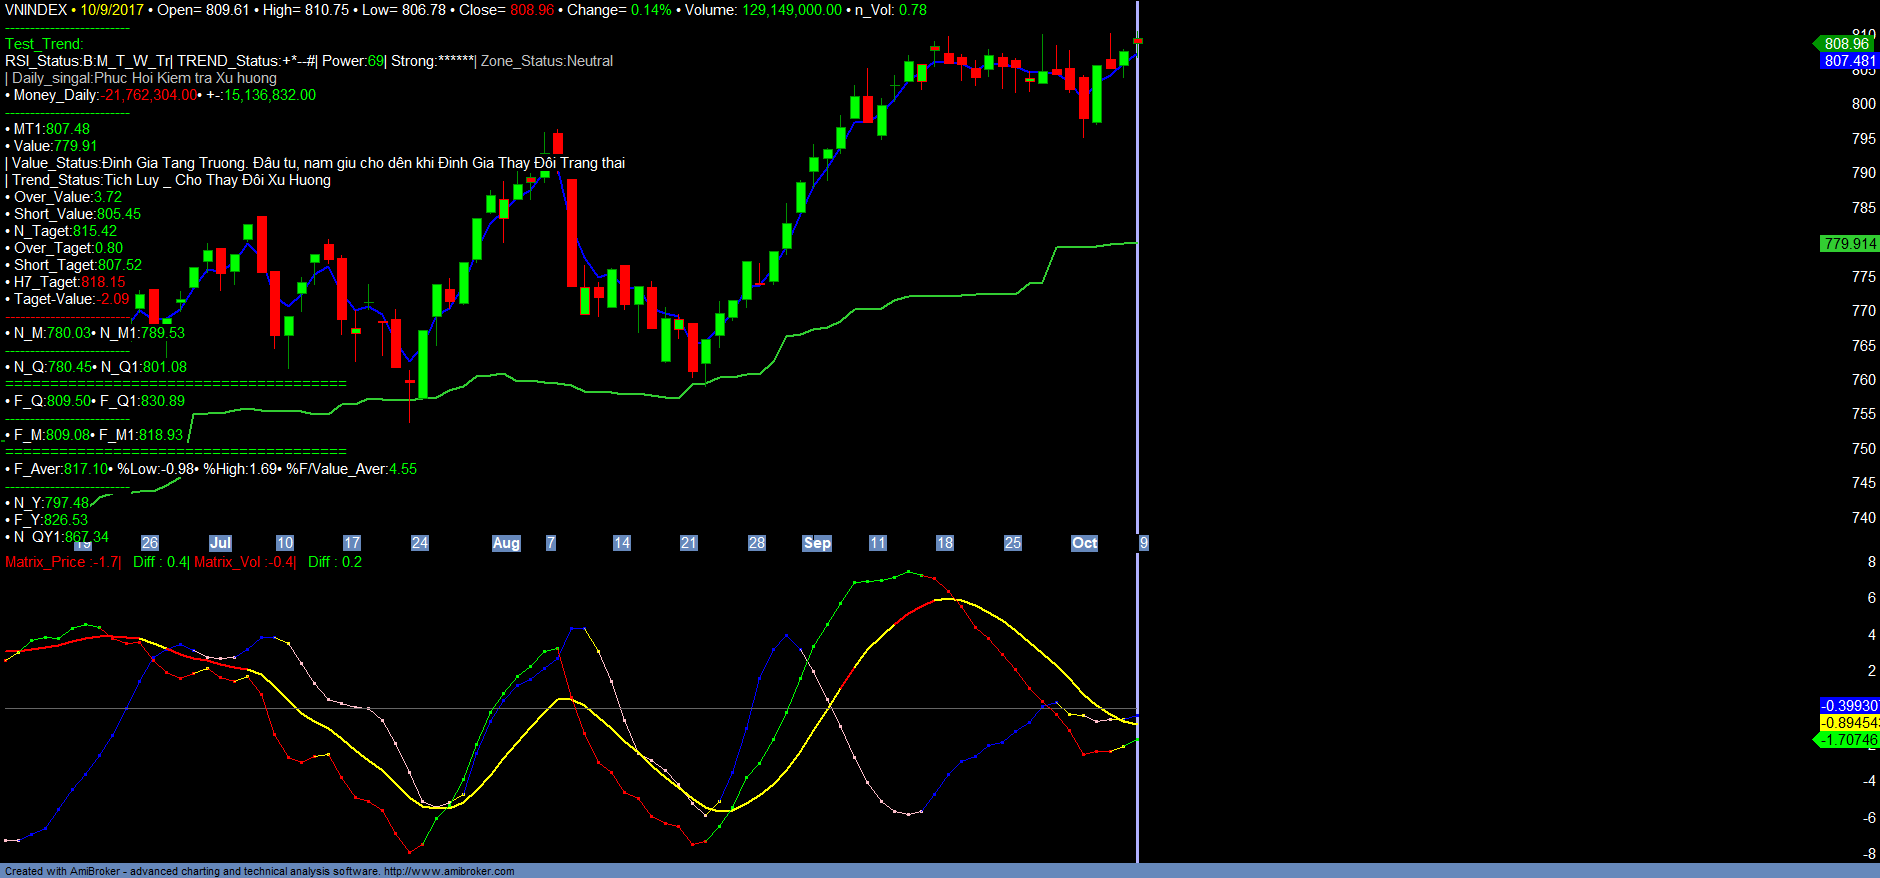The width and height of the screenshot is (1880, 878).
Task: Click the date 10/9/2017 in chart header
Action: (112, 10)
